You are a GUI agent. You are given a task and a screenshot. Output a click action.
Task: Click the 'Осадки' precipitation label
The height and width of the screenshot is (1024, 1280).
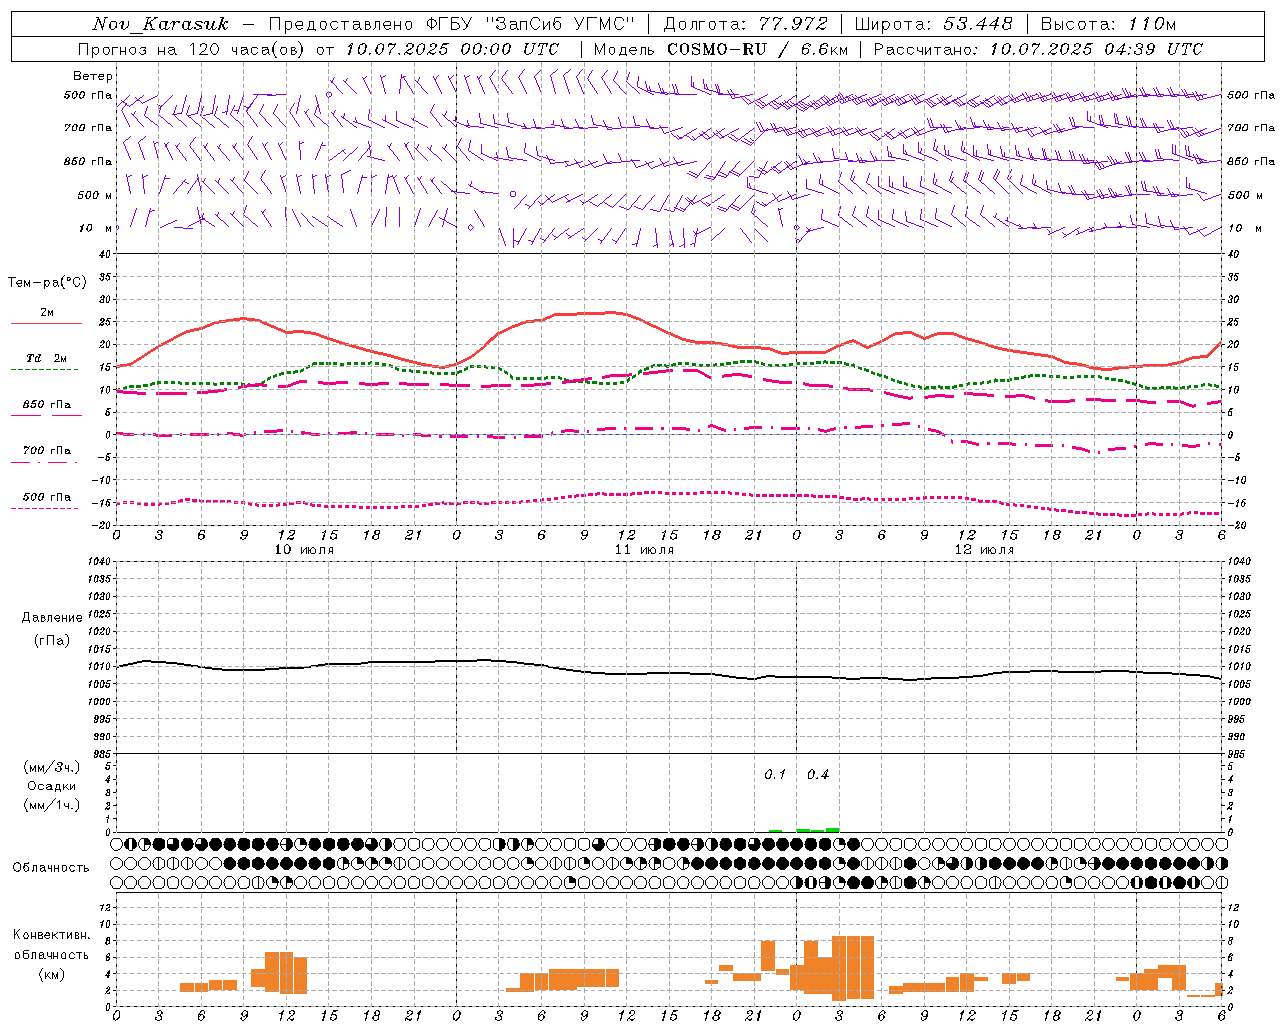(x=52, y=786)
